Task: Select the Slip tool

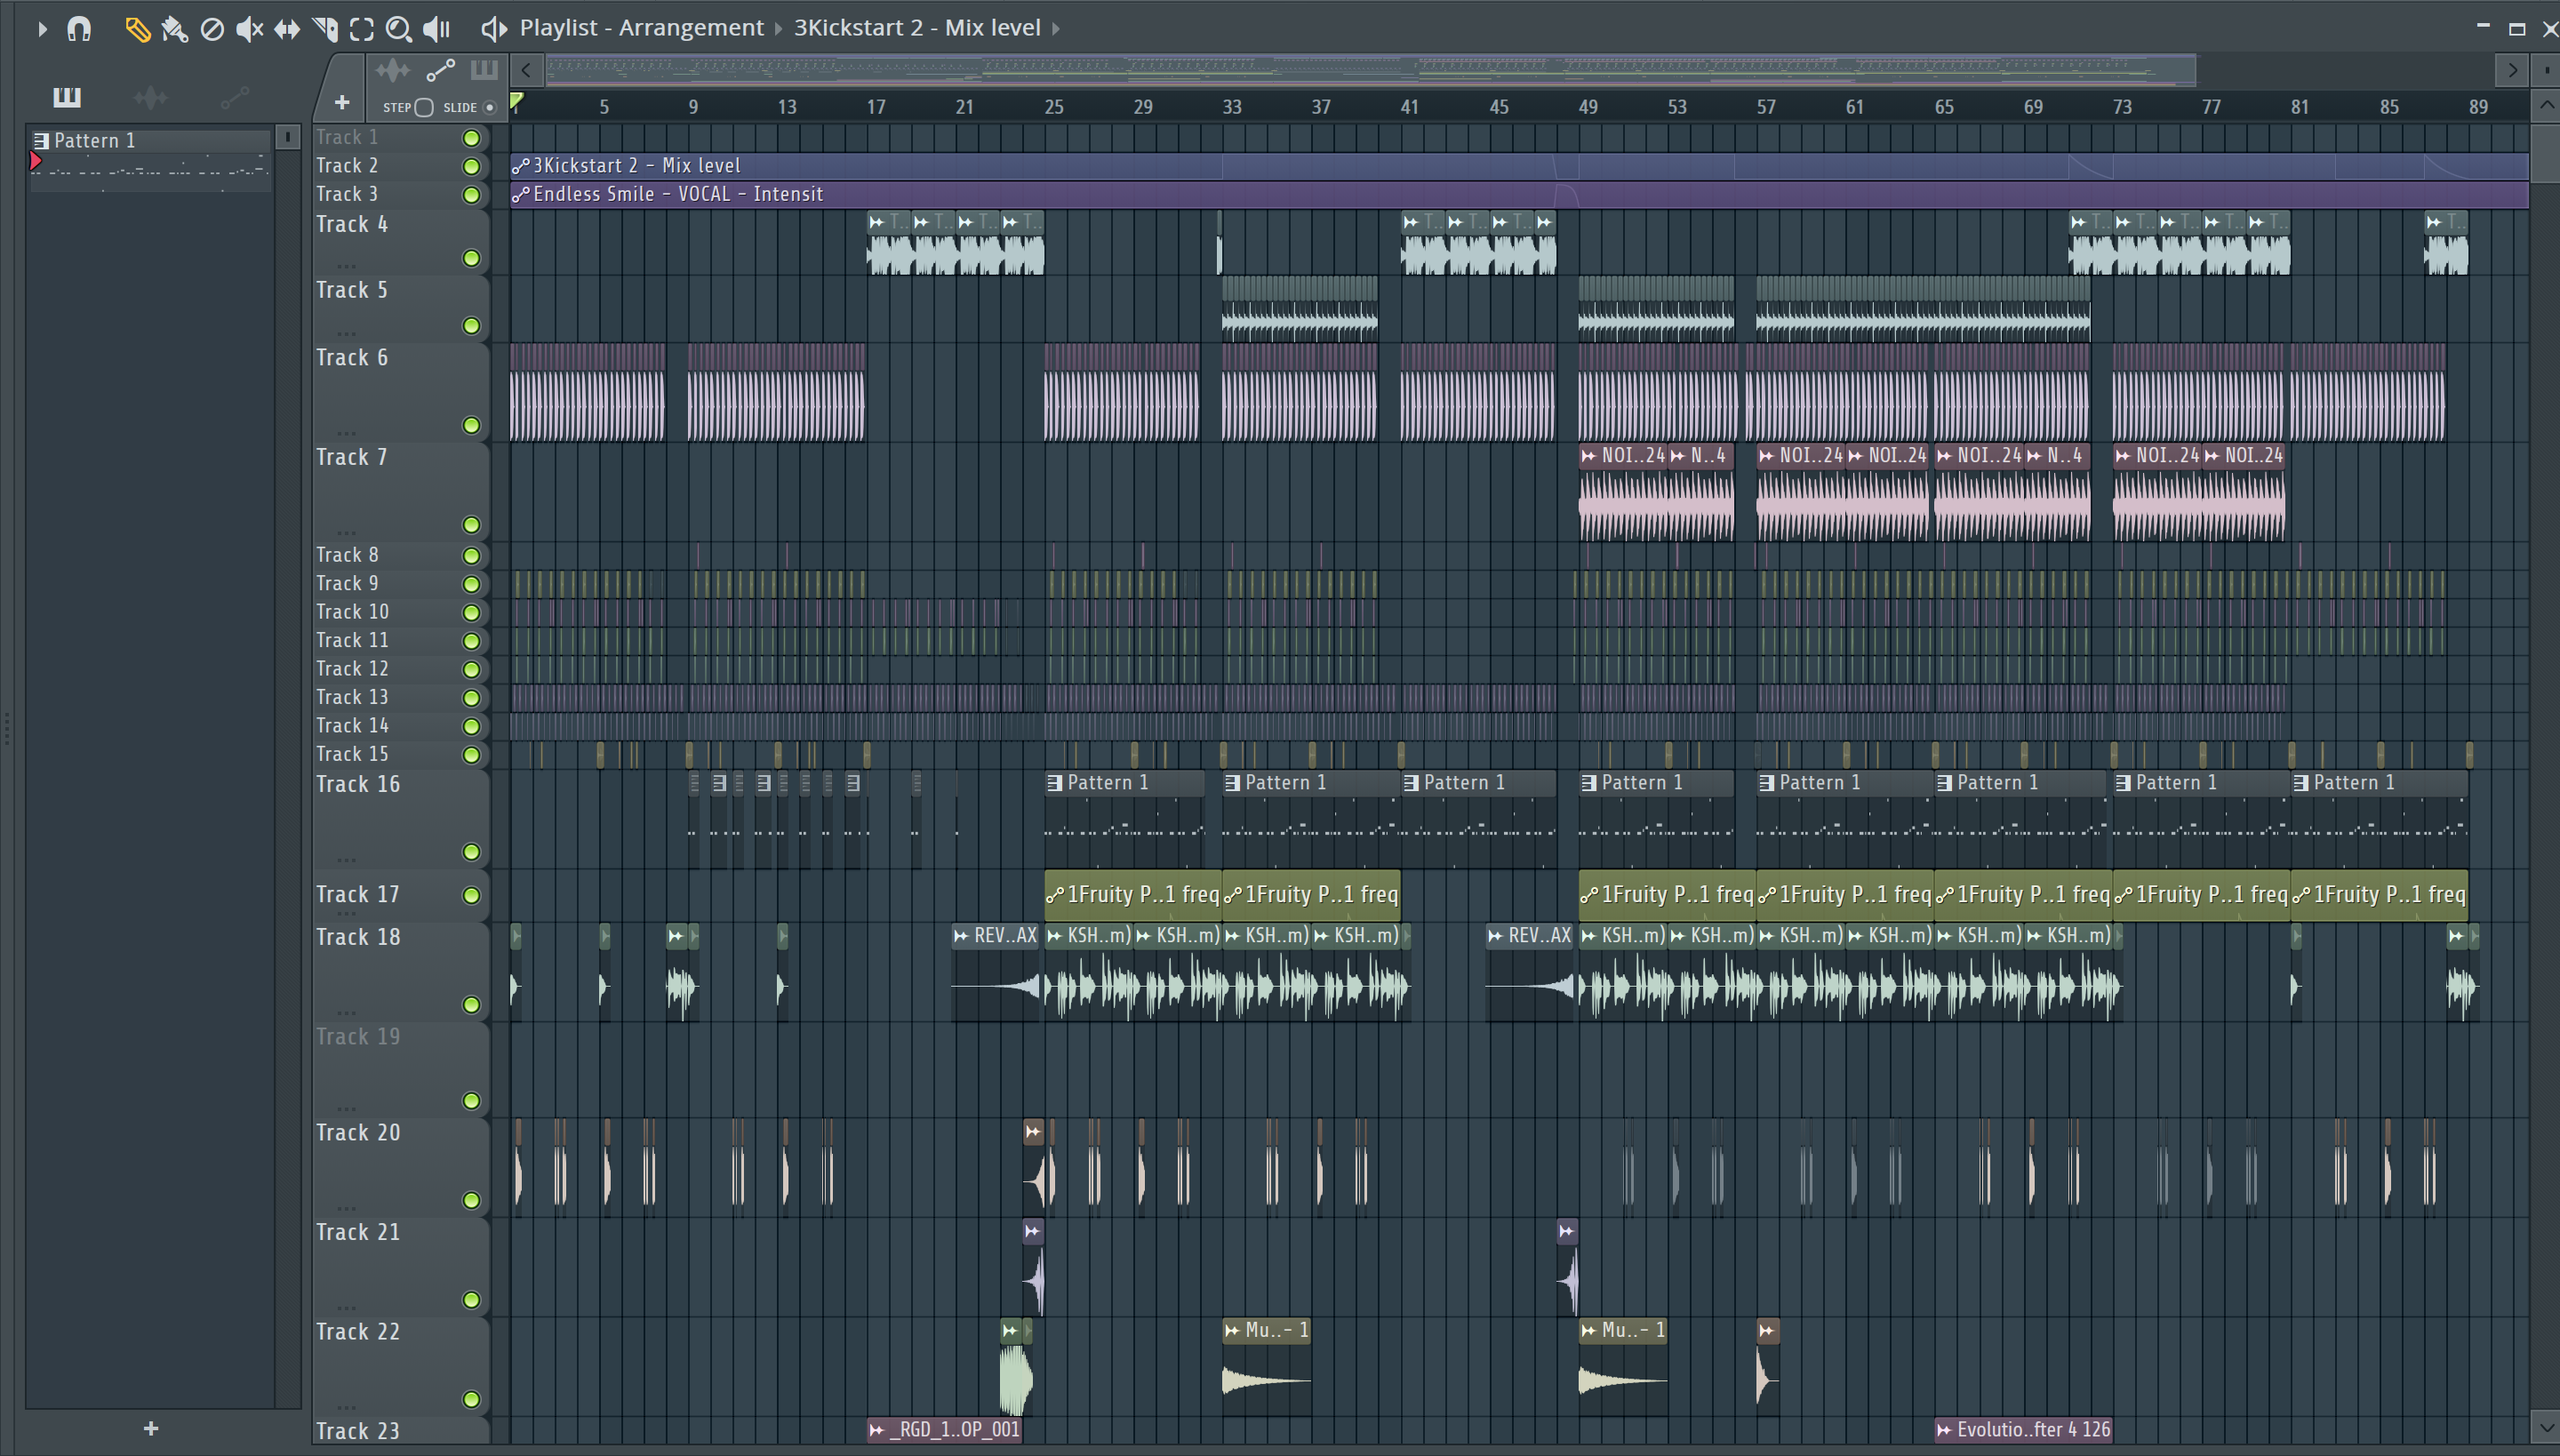Action: 287,29
